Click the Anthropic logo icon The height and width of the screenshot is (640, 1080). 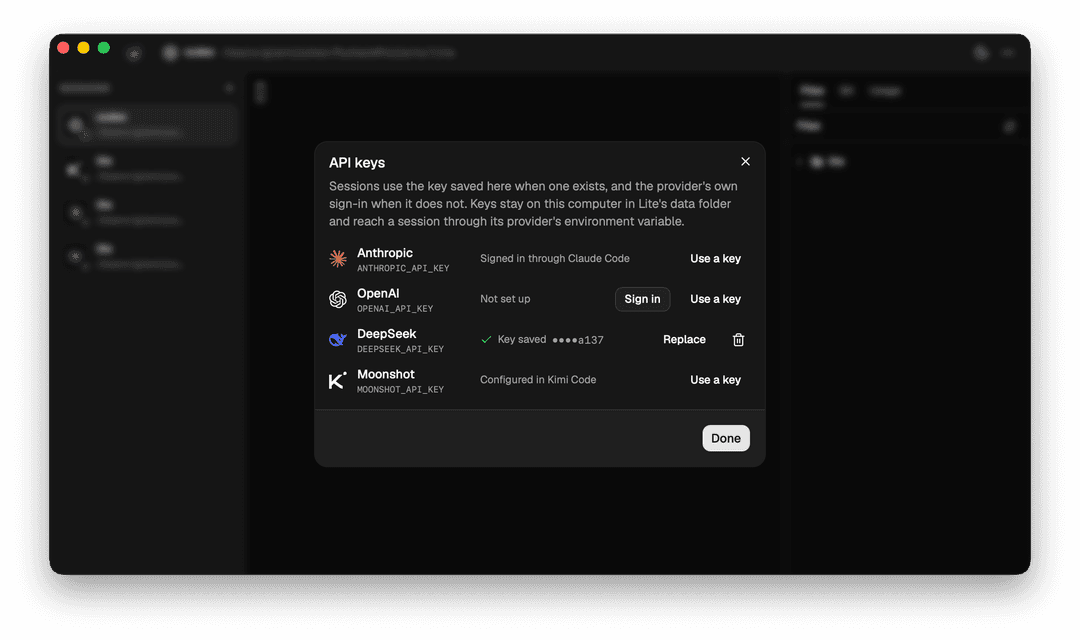pyautogui.click(x=338, y=258)
